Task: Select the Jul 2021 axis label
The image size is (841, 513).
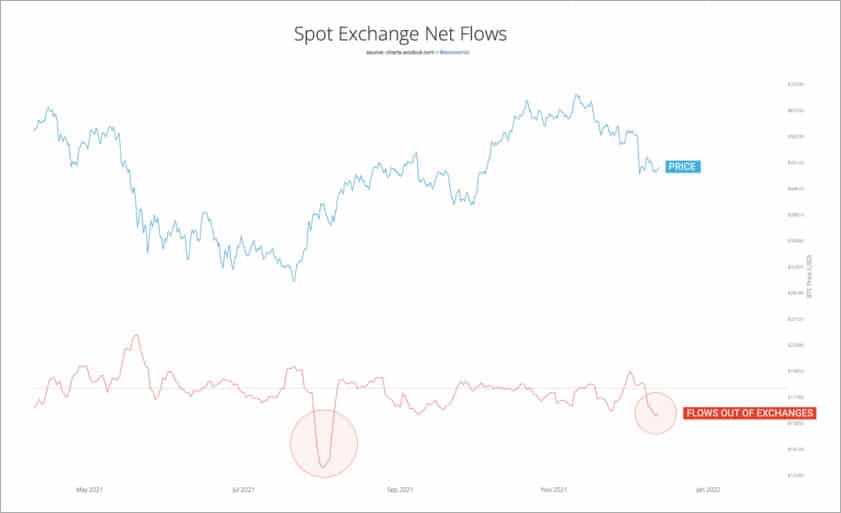Action: 244,489
